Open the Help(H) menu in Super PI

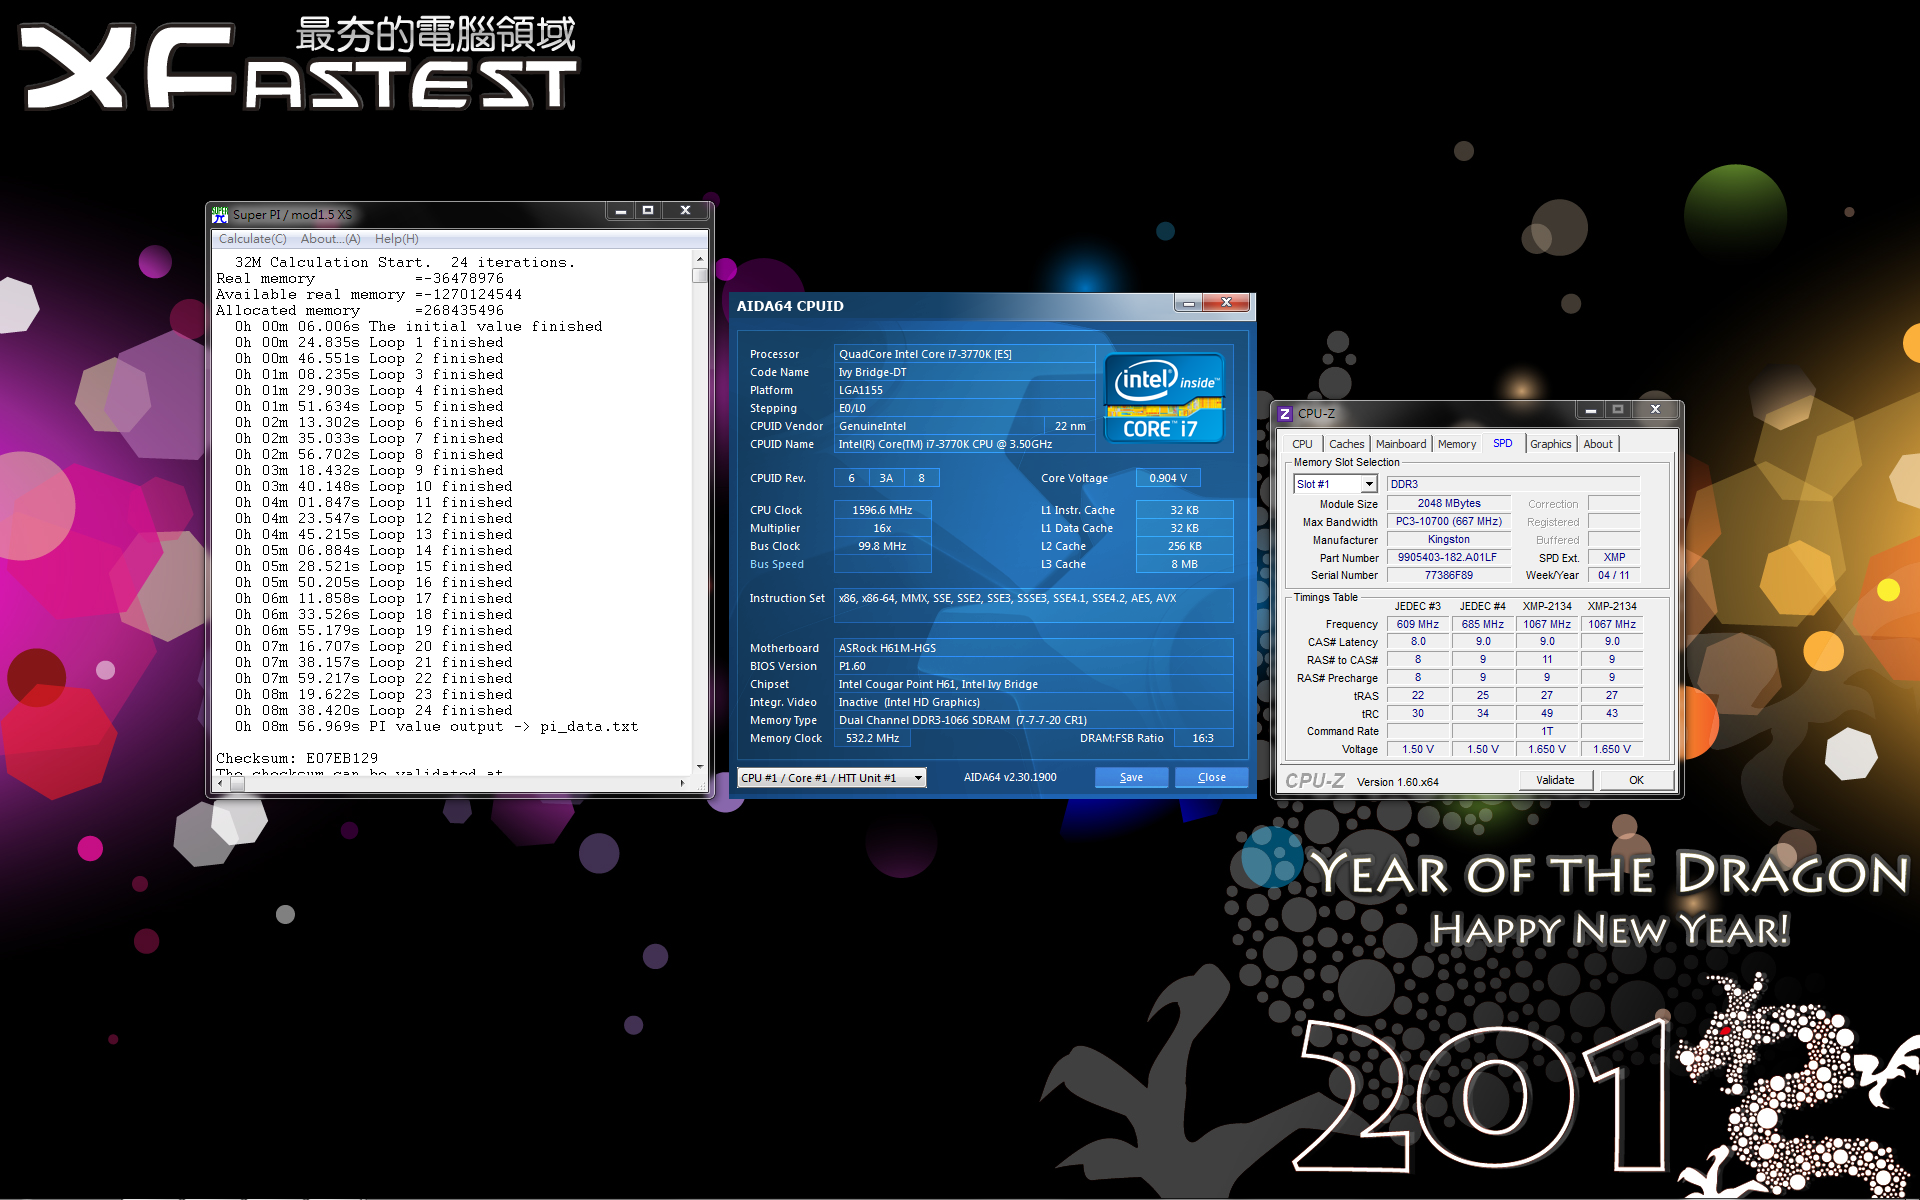click(x=396, y=239)
